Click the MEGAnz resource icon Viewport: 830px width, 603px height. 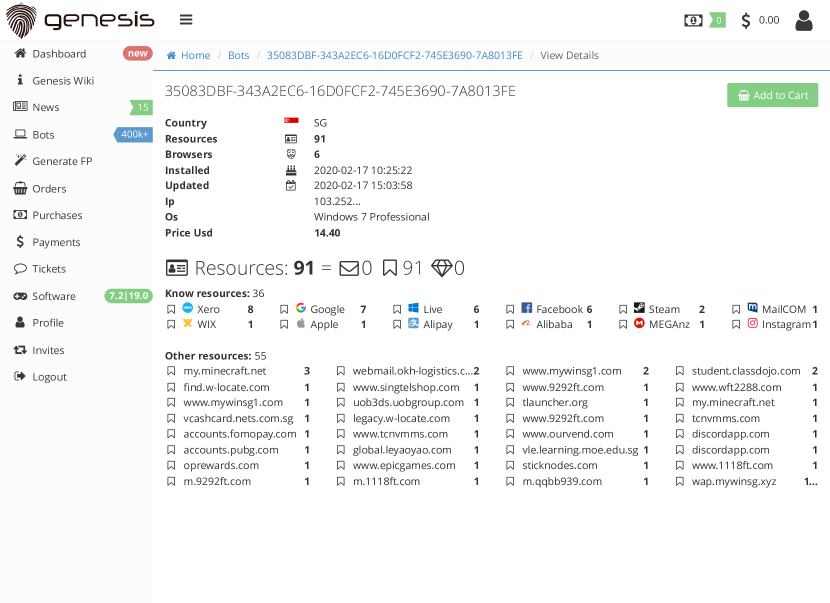(639, 323)
